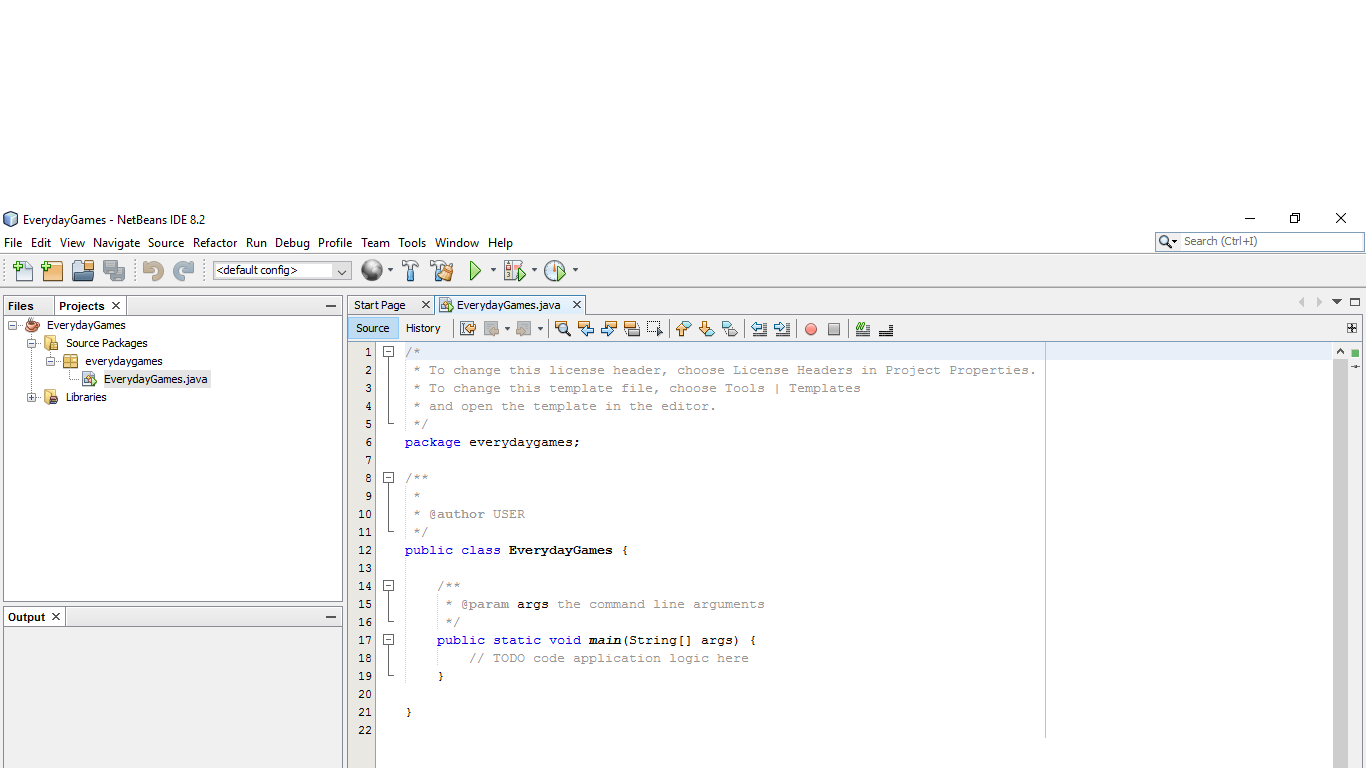Undo the last edit
1366x768 pixels.
pos(151,270)
